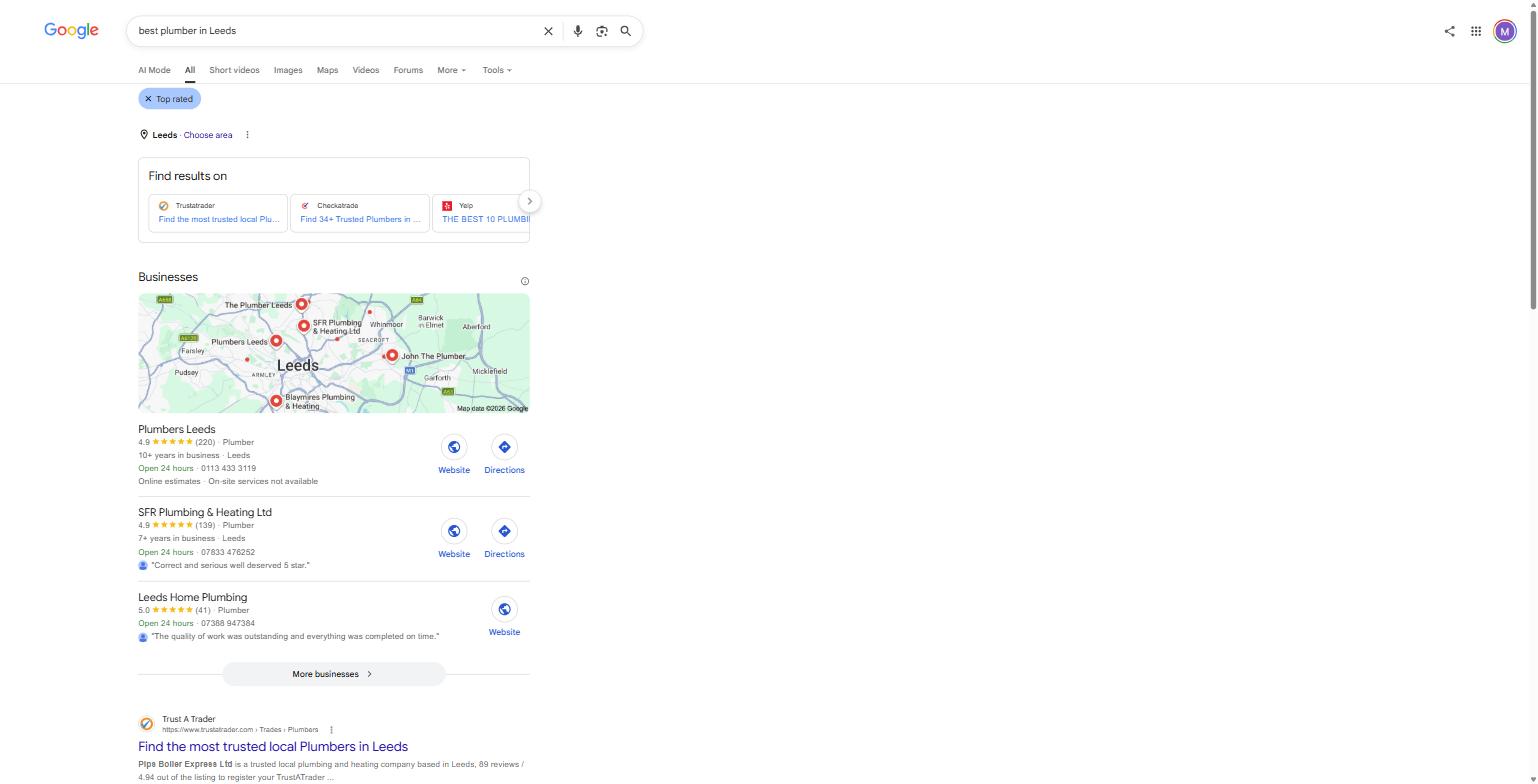Click the Businesses heading

(x=168, y=277)
